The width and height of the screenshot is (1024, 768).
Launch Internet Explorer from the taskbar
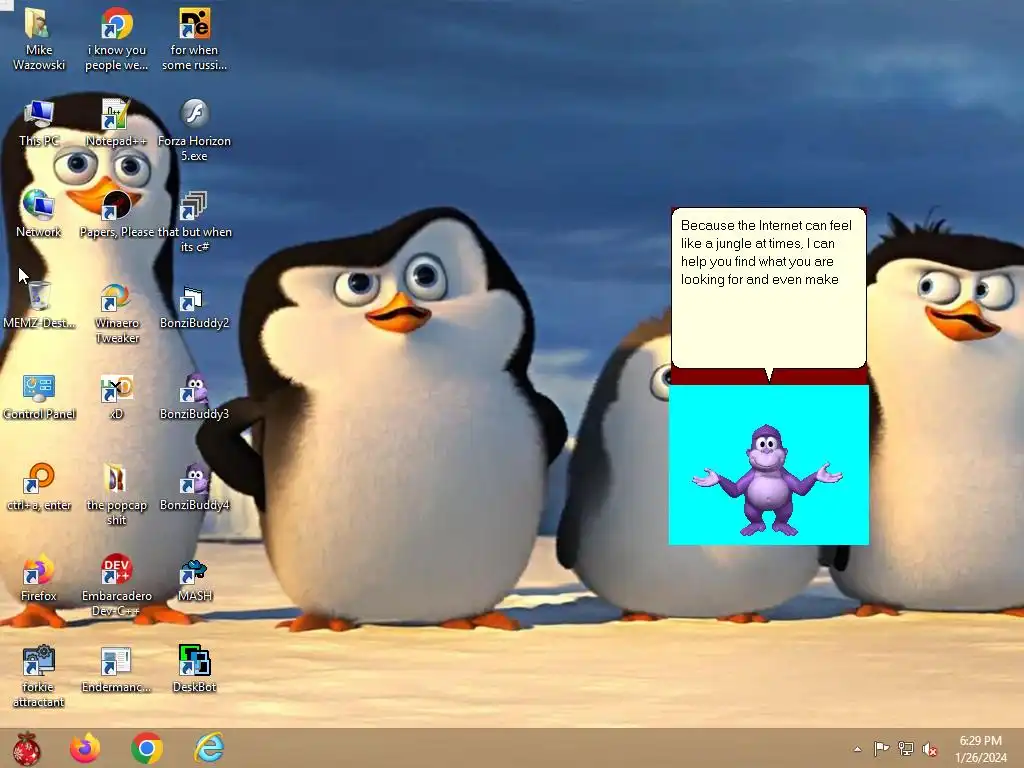pyautogui.click(x=209, y=748)
